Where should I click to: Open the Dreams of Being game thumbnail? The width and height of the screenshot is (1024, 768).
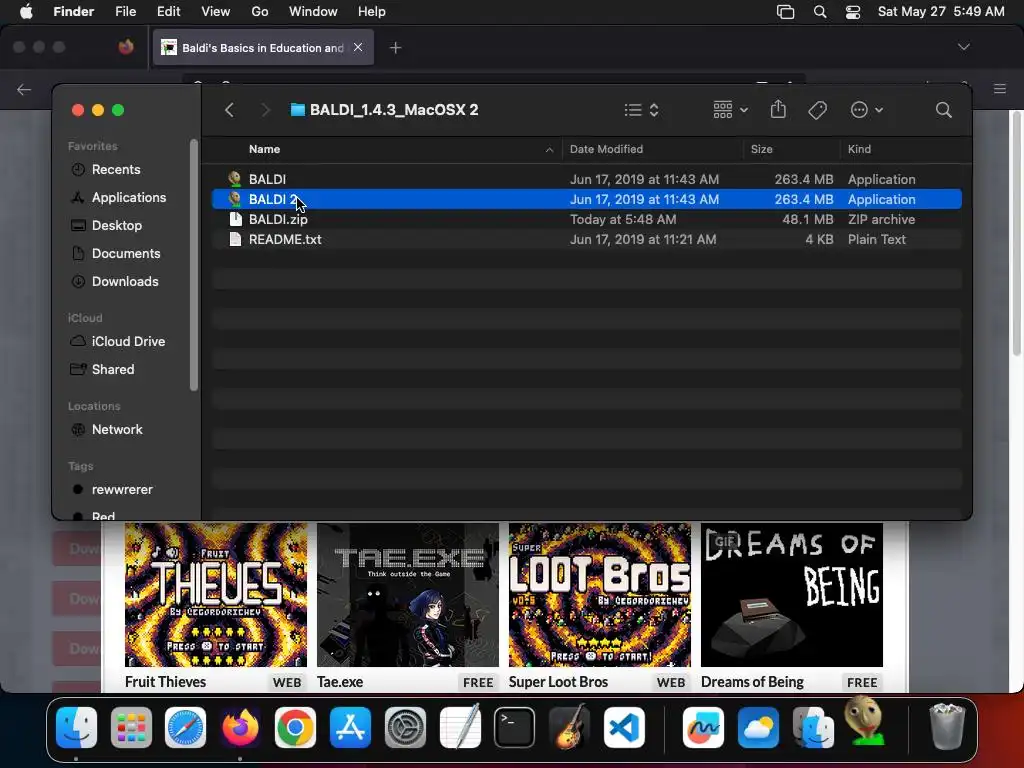792,594
